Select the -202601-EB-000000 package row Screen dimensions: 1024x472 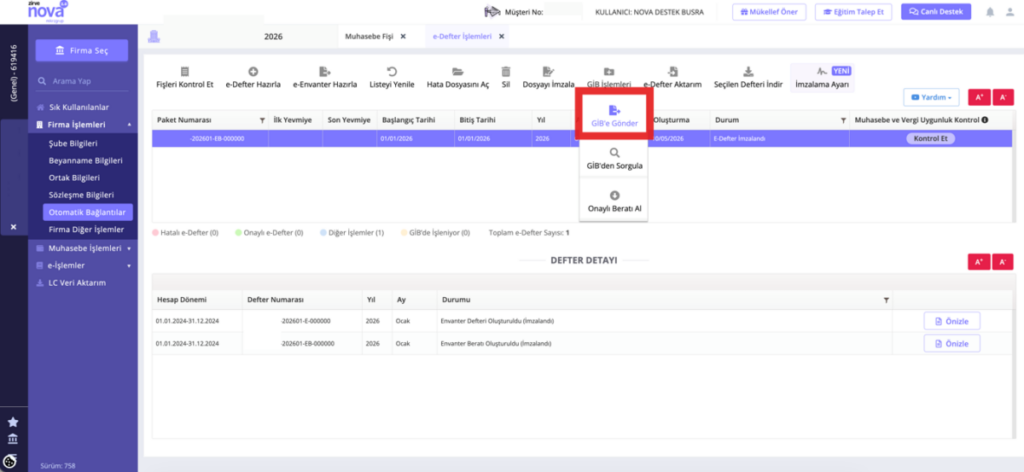pyautogui.click(x=582, y=138)
